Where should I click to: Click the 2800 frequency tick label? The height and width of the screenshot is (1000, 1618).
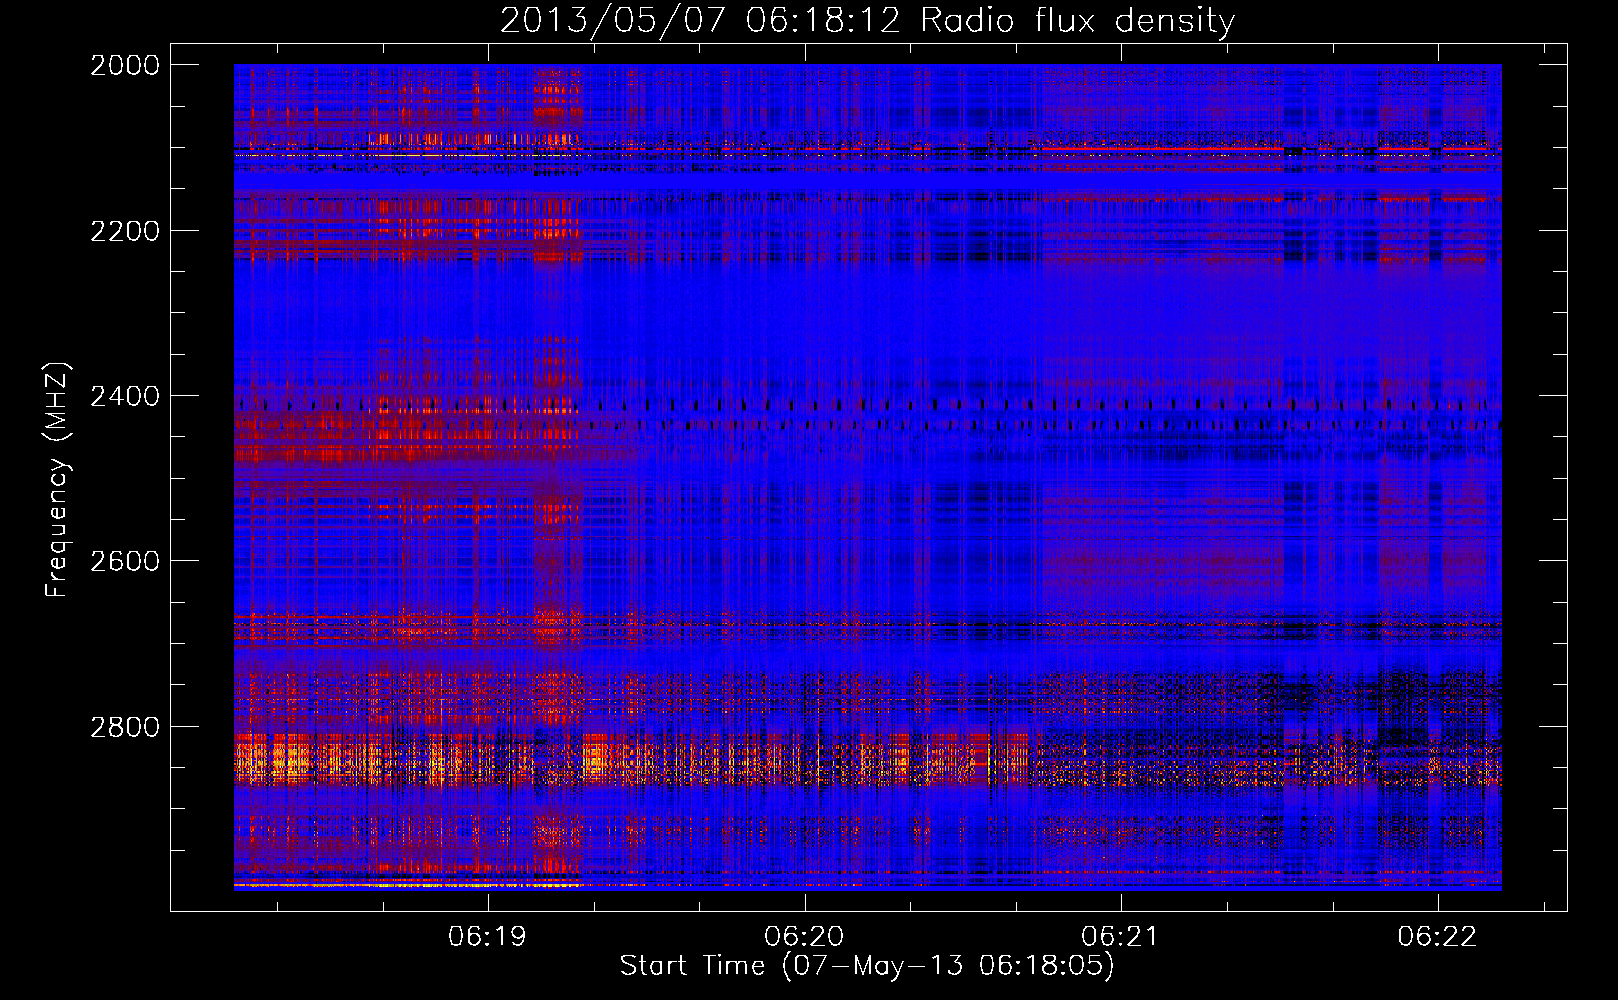coord(125,726)
